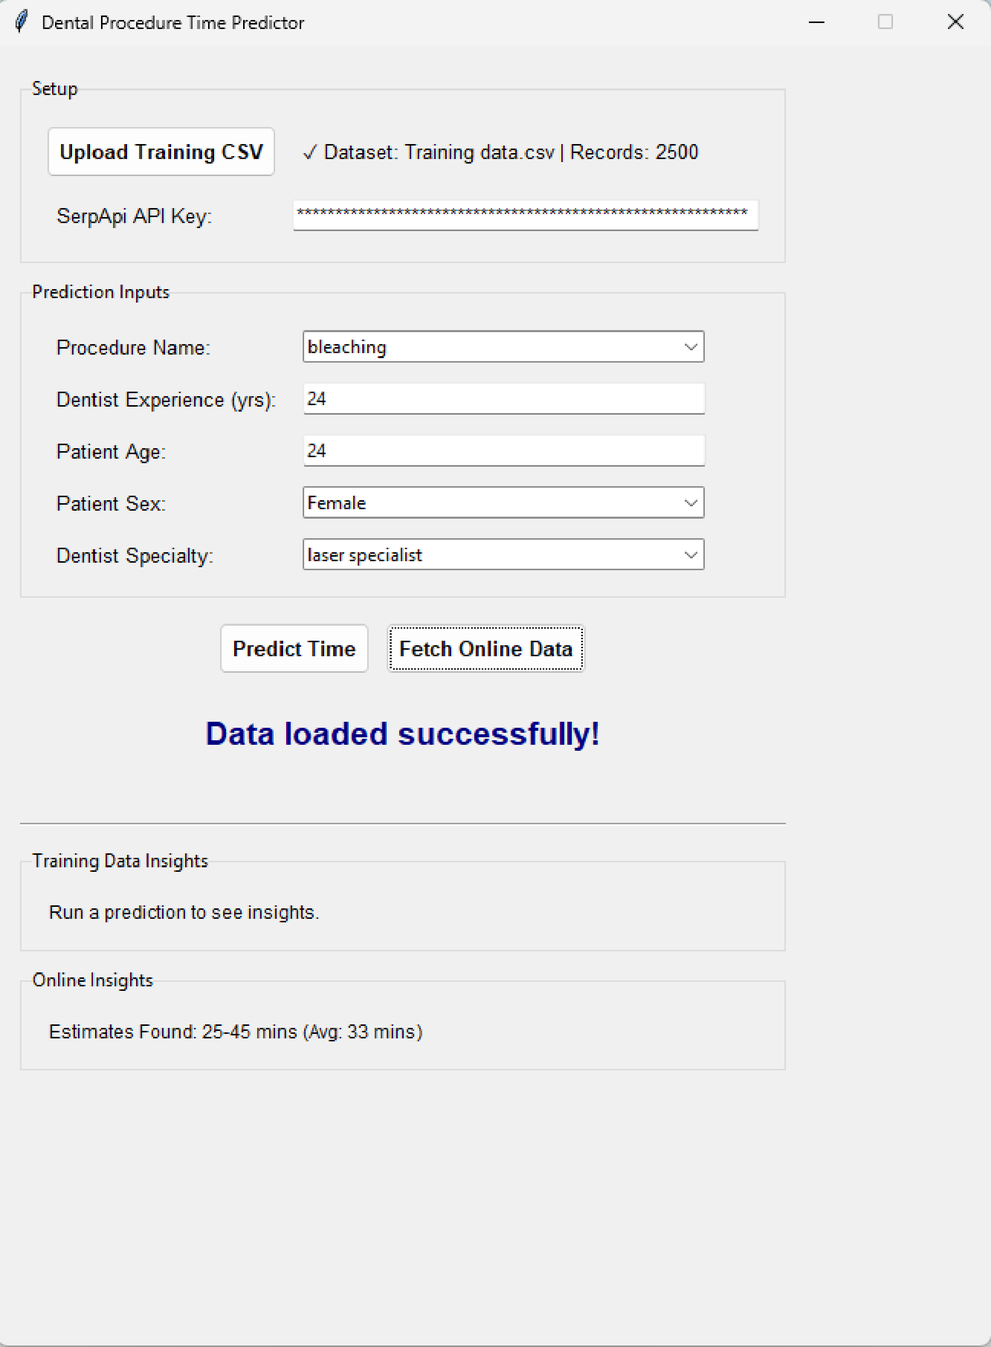Select the Patient Age input box
Image resolution: width=991 pixels, height=1347 pixels.
coord(503,451)
